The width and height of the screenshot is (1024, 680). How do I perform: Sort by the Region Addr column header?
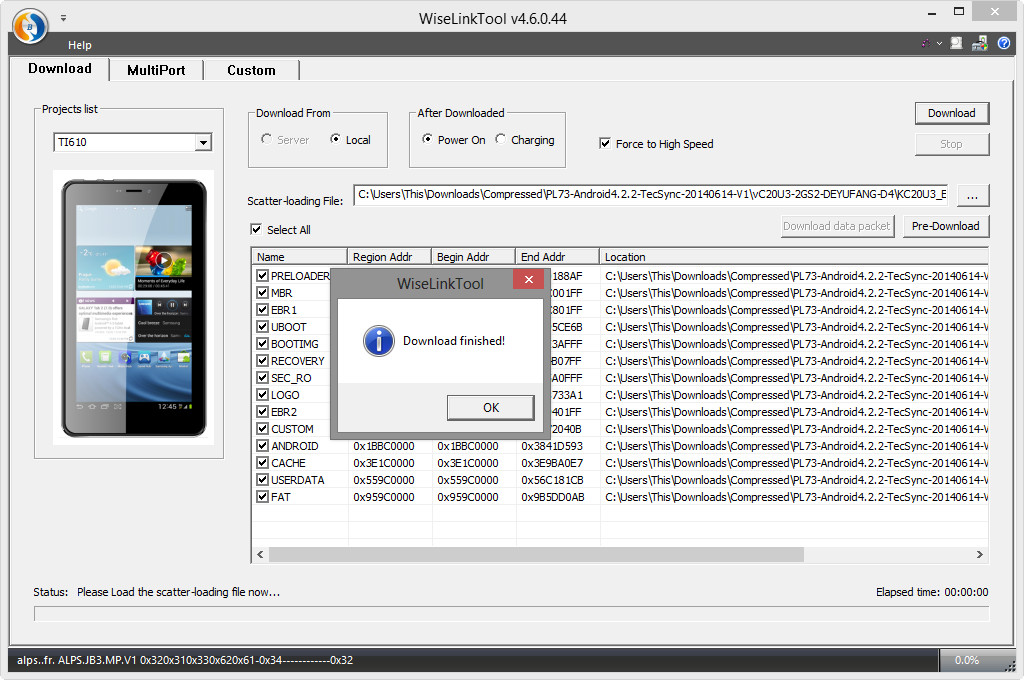coord(389,257)
